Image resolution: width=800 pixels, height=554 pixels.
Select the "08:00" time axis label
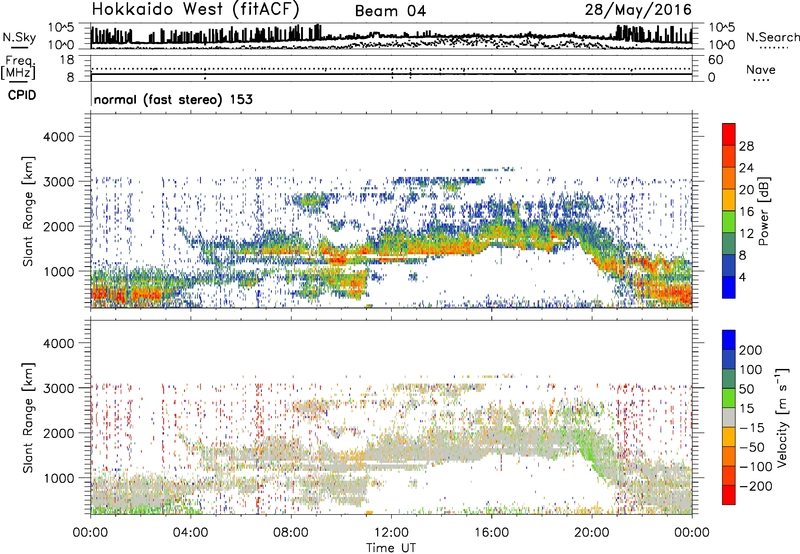pyautogui.click(x=291, y=533)
